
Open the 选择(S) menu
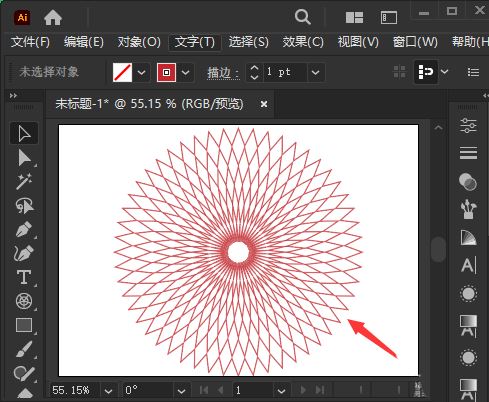point(249,42)
